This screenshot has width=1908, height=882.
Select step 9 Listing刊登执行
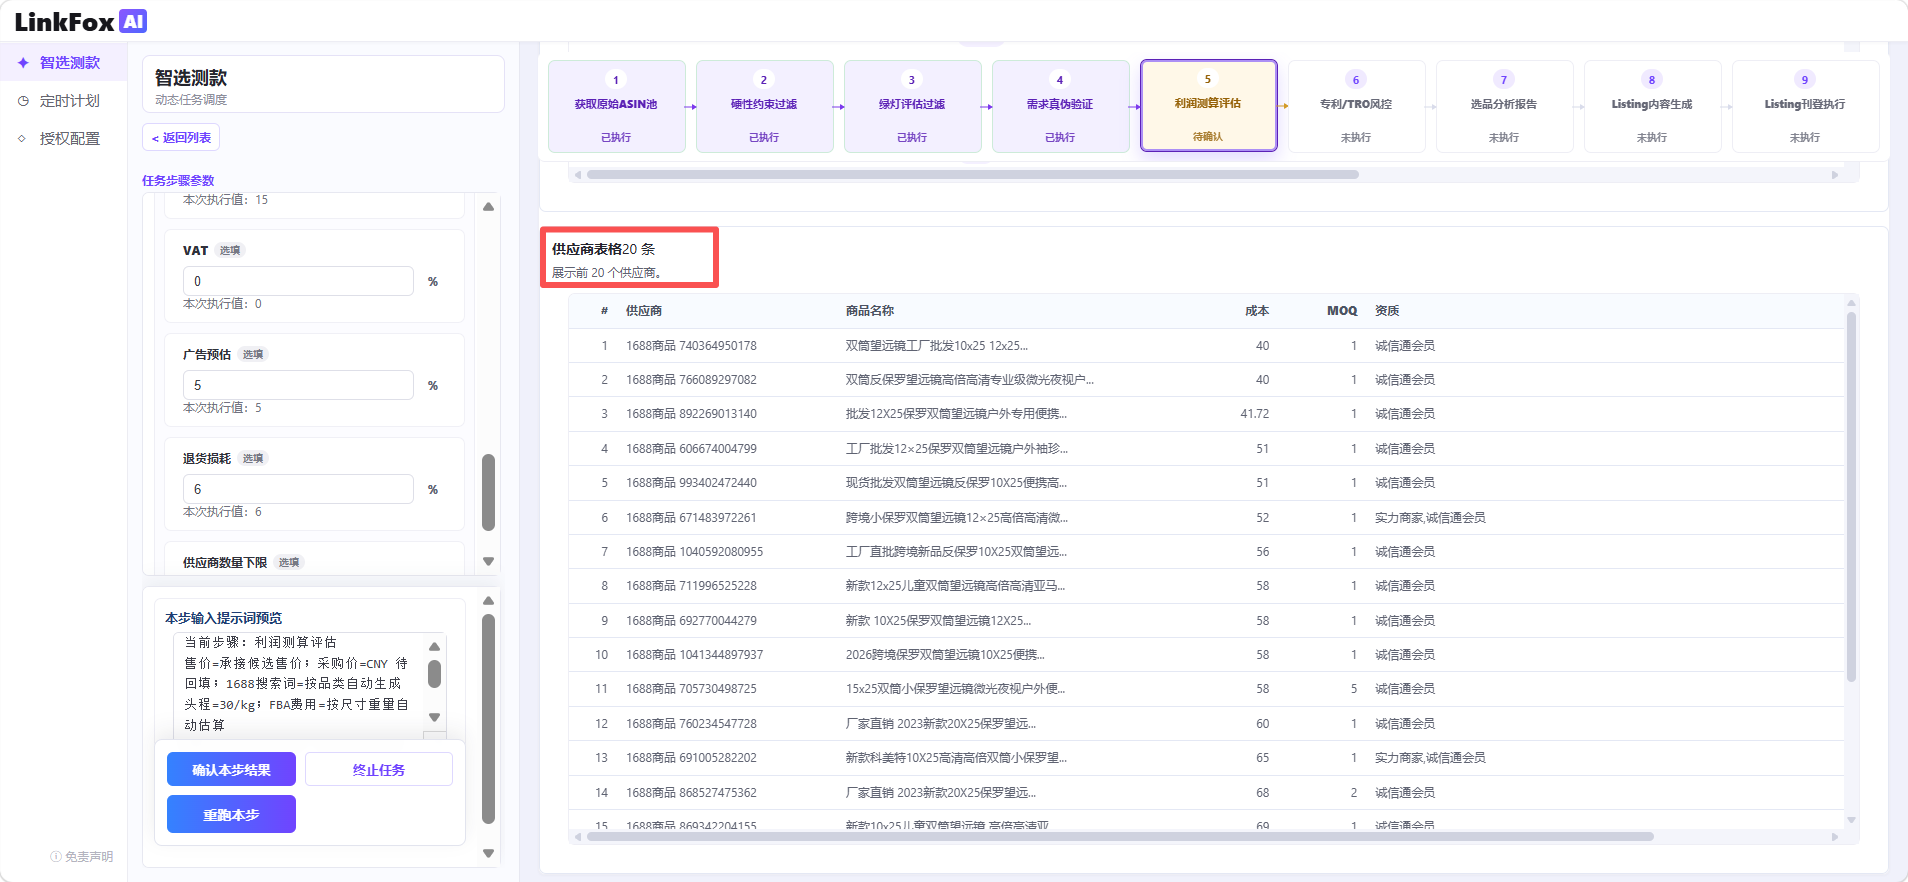[x=1805, y=106]
